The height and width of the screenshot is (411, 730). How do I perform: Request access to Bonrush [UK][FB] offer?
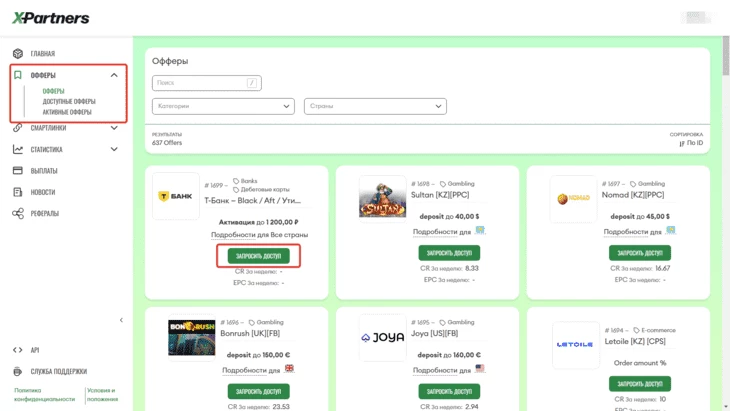tap(258, 391)
